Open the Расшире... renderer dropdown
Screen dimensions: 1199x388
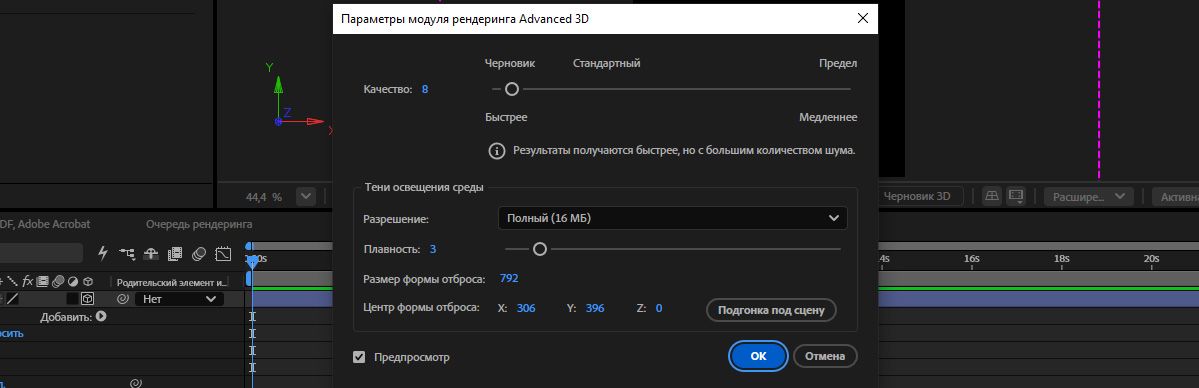pyautogui.click(x=1088, y=197)
